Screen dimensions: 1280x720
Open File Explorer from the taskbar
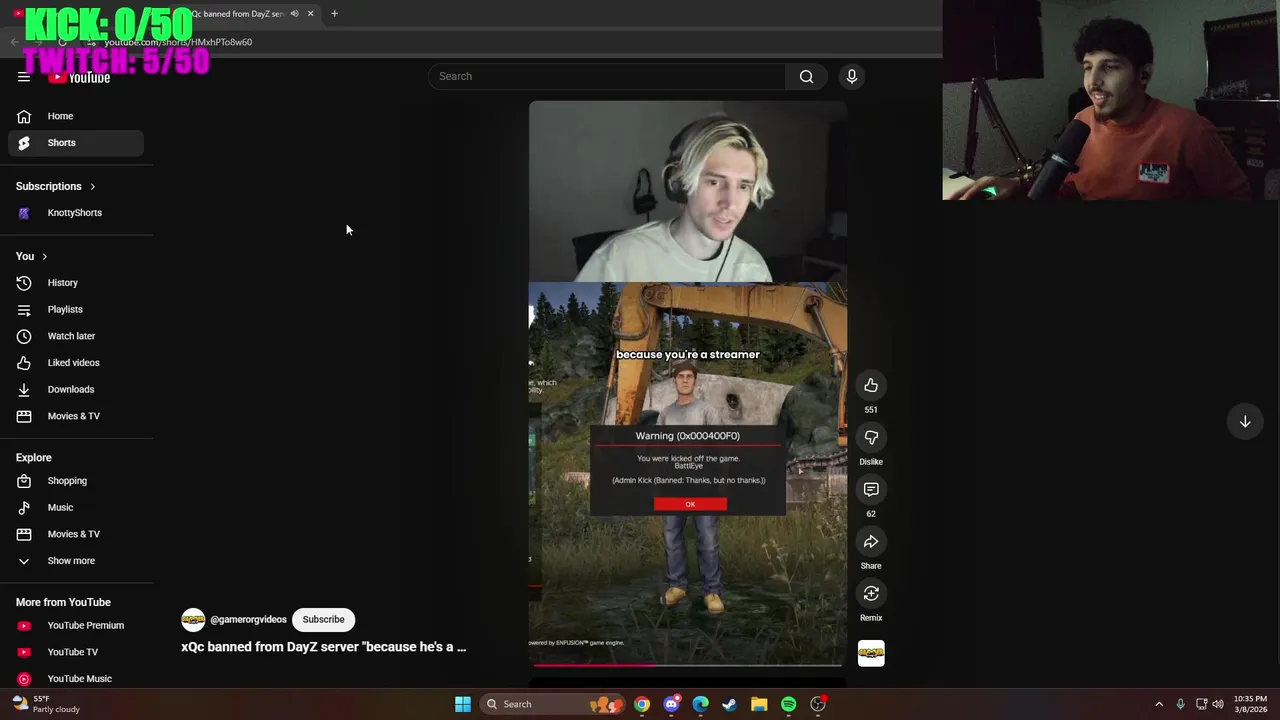pyautogui.click(x=759, y=704)
